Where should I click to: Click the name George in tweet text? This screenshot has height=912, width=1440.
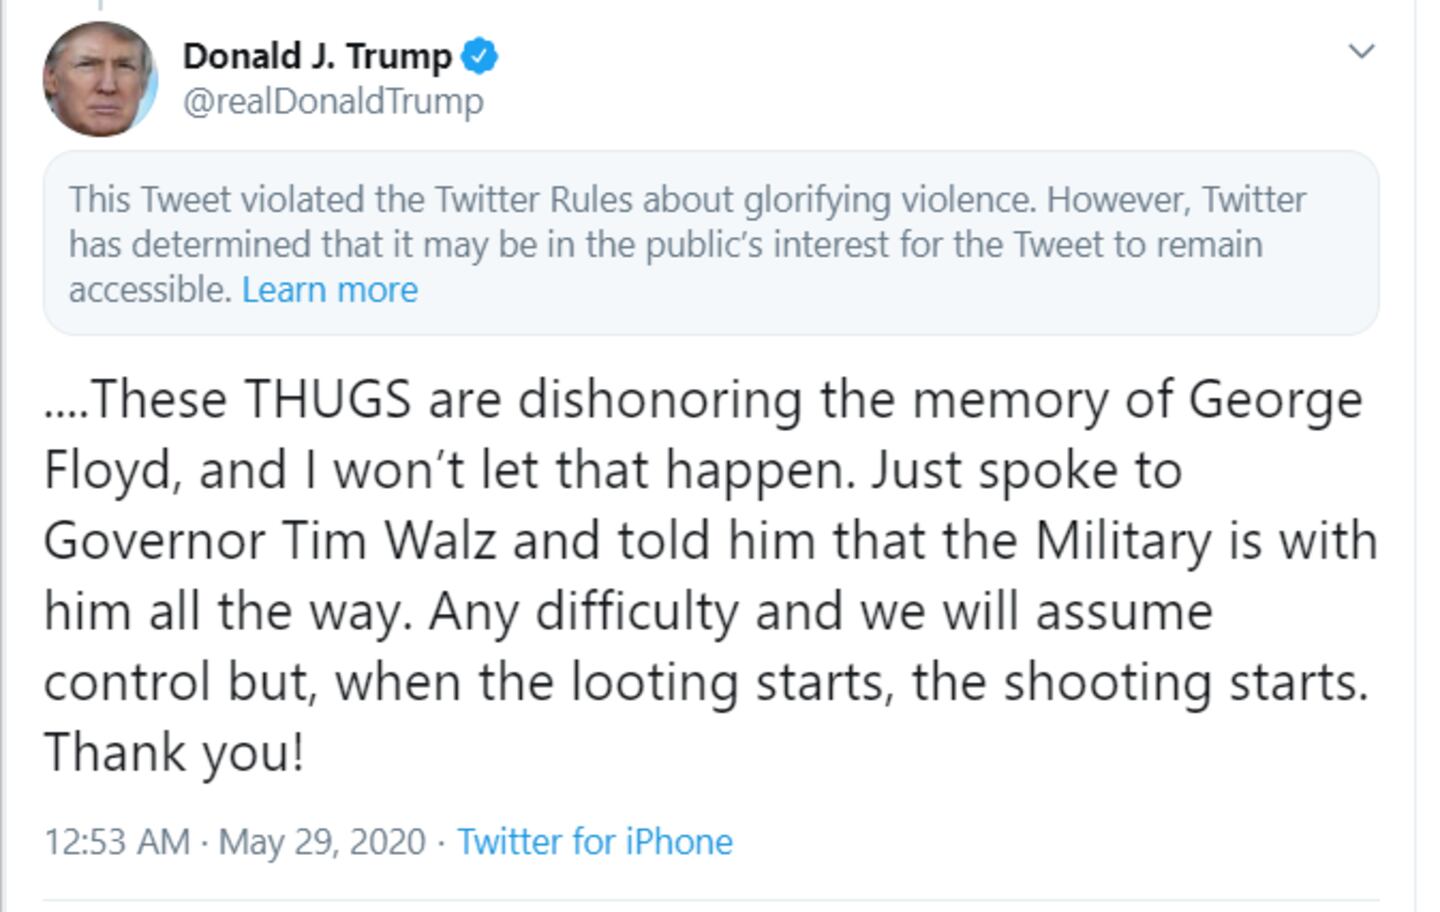1275,399
